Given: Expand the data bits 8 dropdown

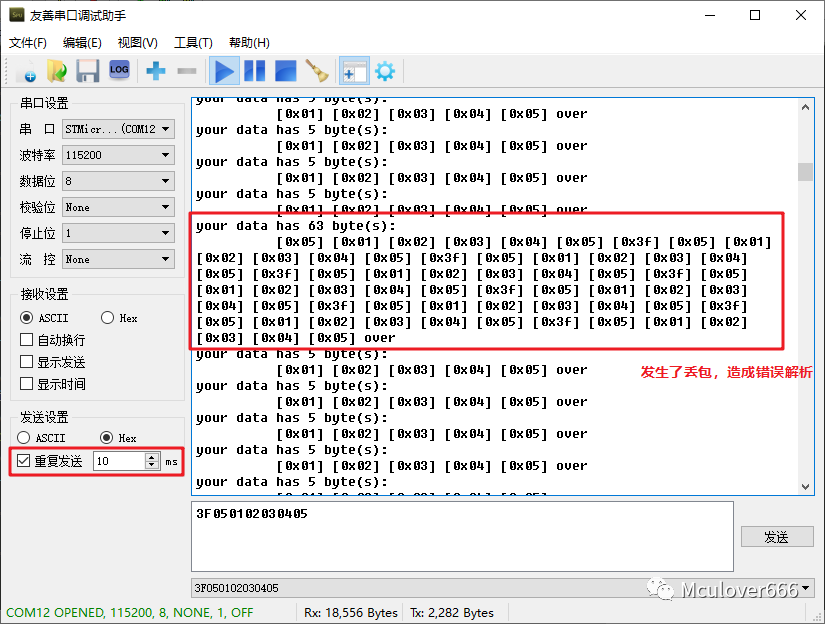Looking at the screenshot, I should pyautogui.click(x=118, y=181).
